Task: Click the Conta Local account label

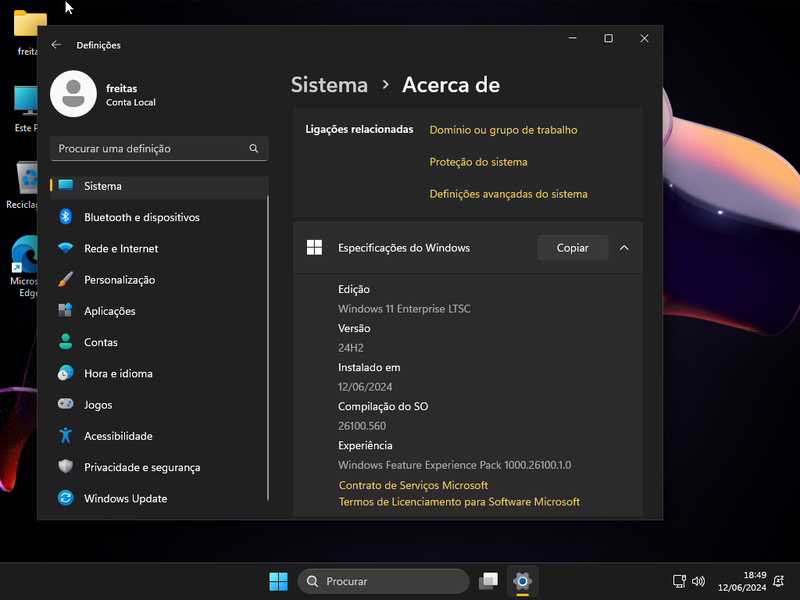Action: click(x=131, y=102)
